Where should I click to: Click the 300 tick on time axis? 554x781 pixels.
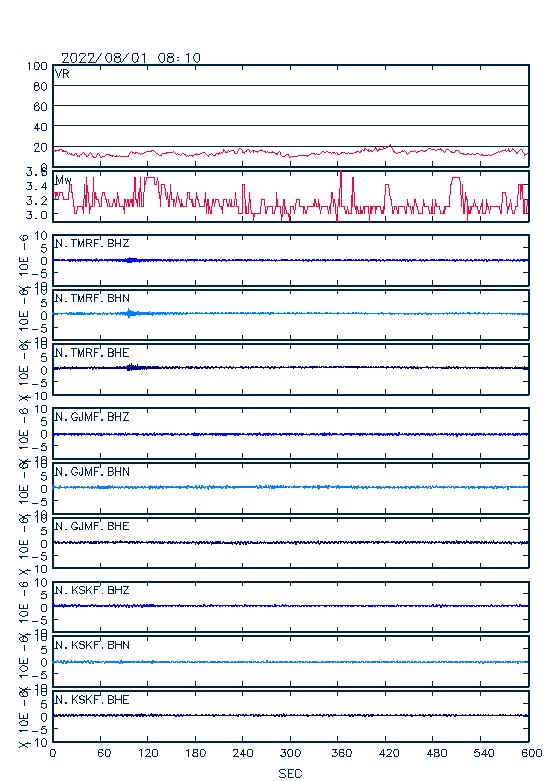point(290,753)
